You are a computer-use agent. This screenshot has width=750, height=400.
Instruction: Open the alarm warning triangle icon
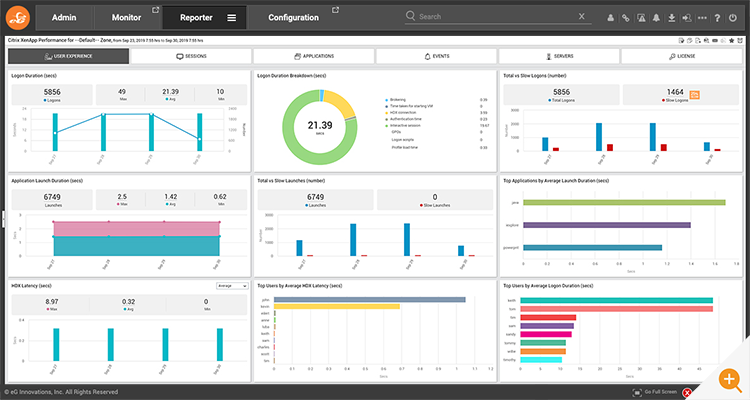[641, 18]
